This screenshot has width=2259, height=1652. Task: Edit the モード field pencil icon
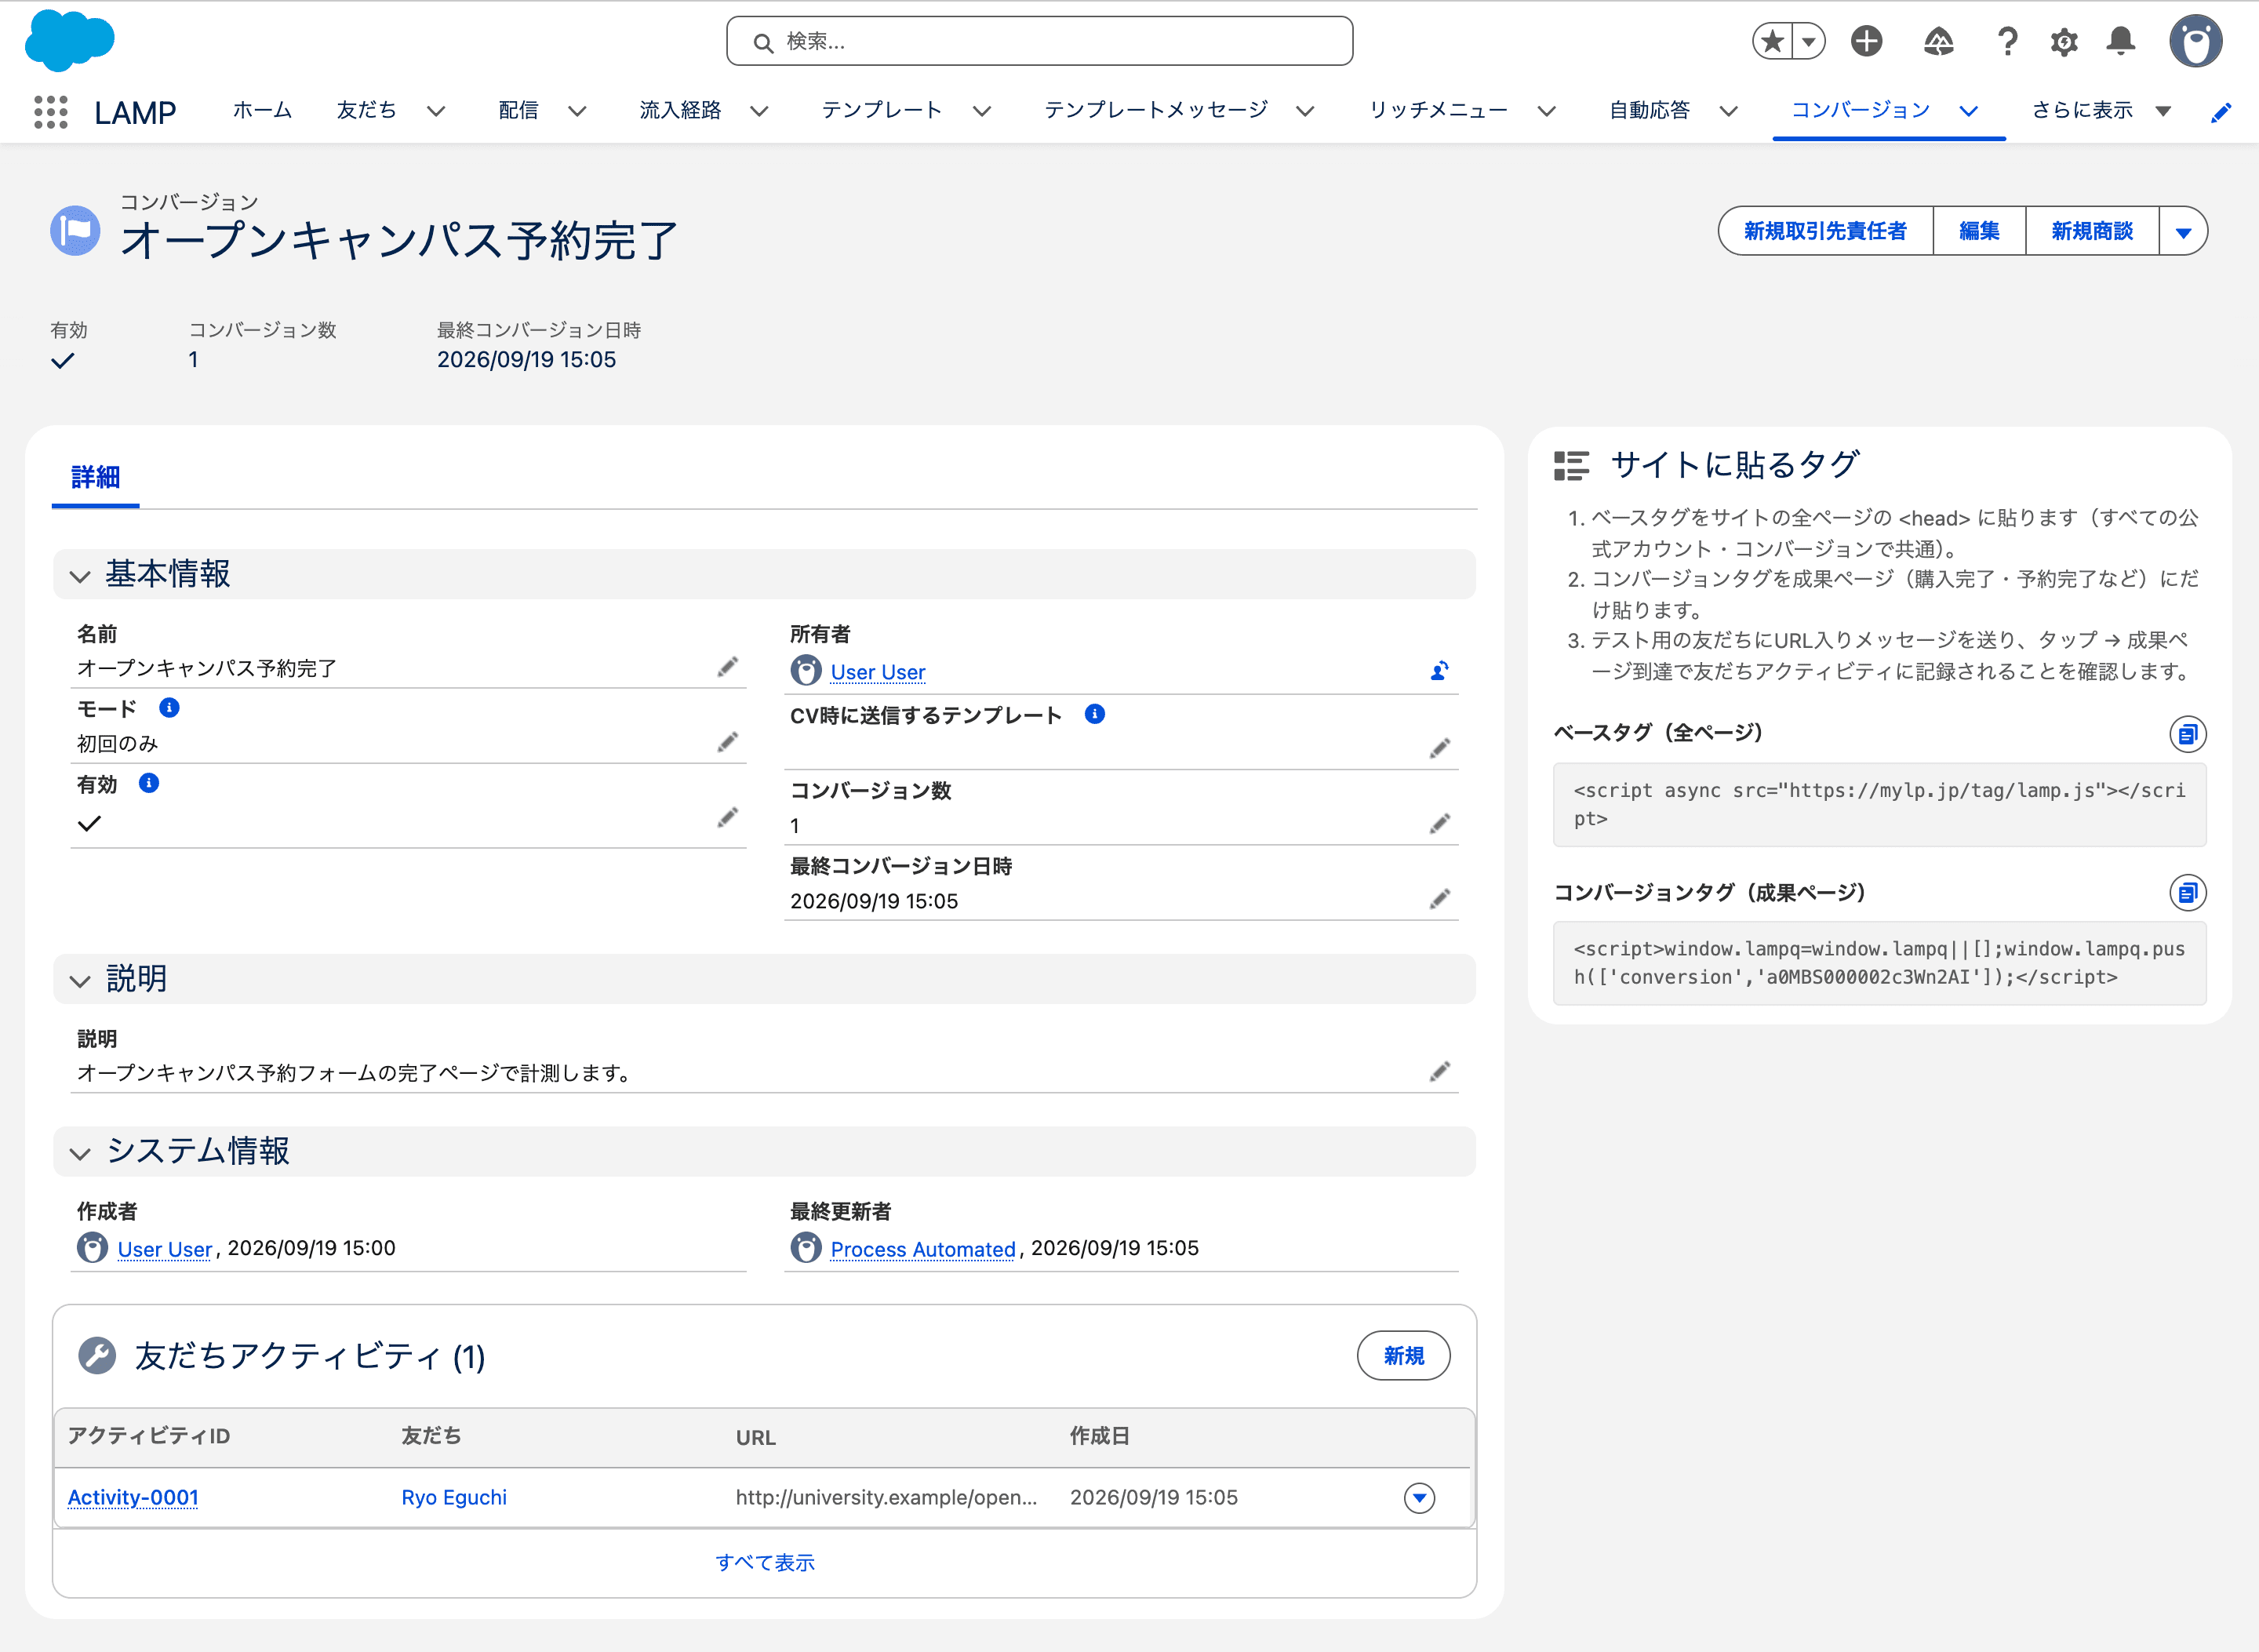click(728, 742)
